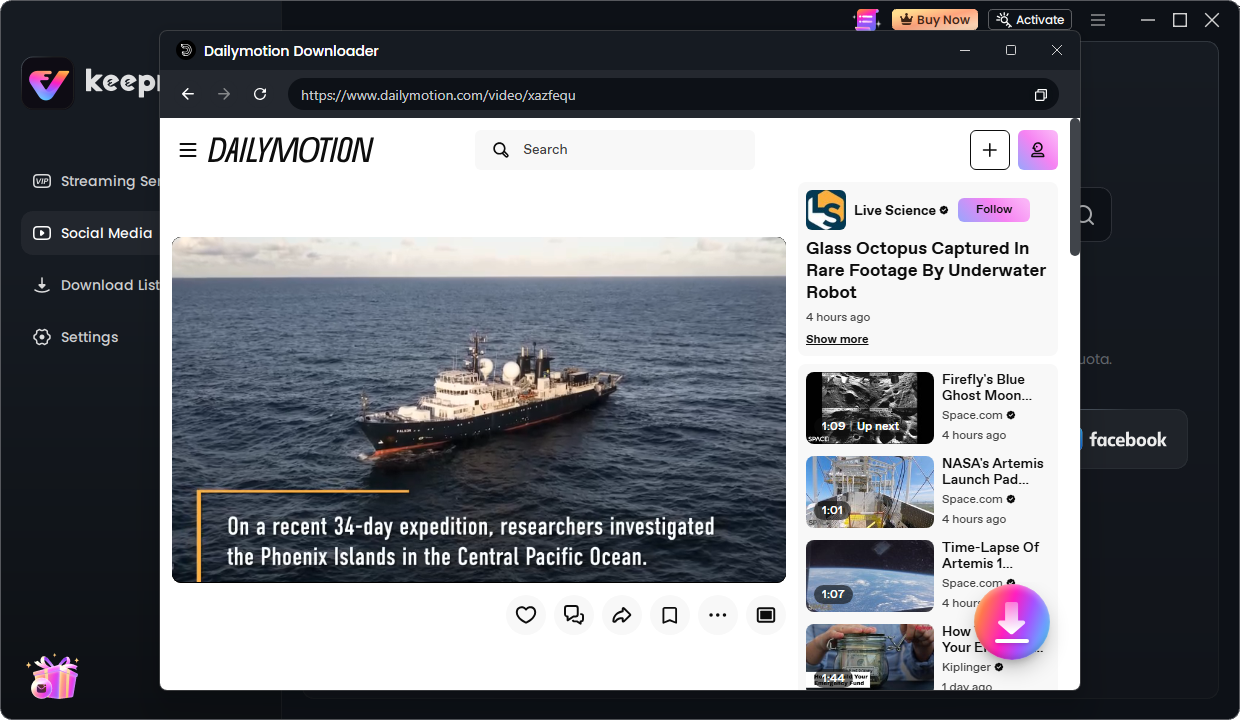
Task: Reload the Dailymotion page
Action: [260, 94]
